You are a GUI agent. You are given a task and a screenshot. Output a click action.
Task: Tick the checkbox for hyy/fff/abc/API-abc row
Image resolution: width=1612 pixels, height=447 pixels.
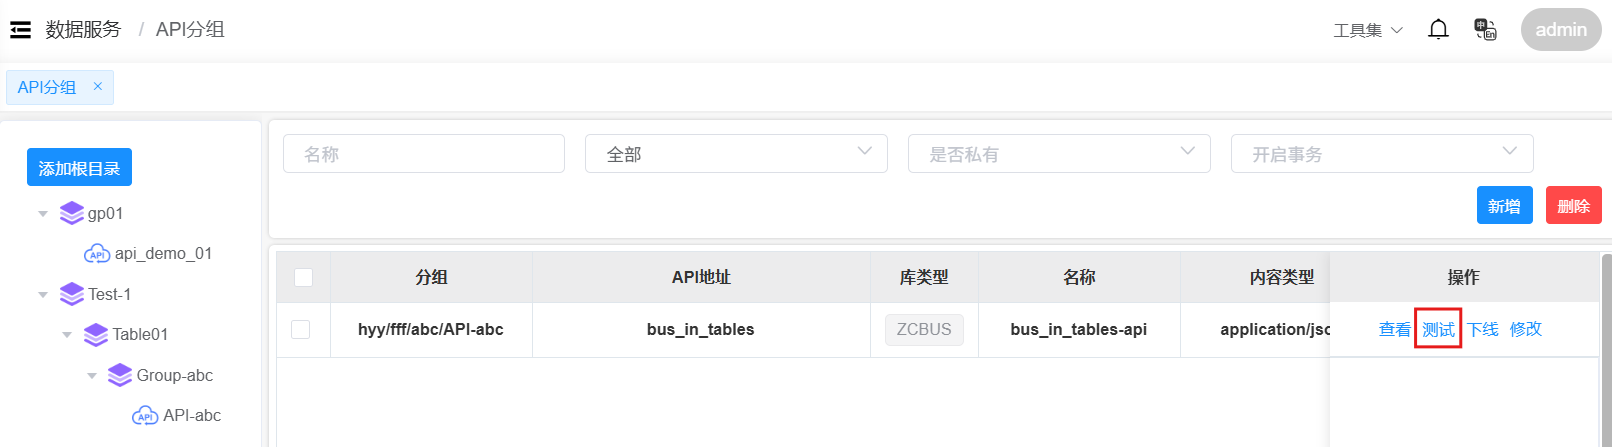coord(301,329)
